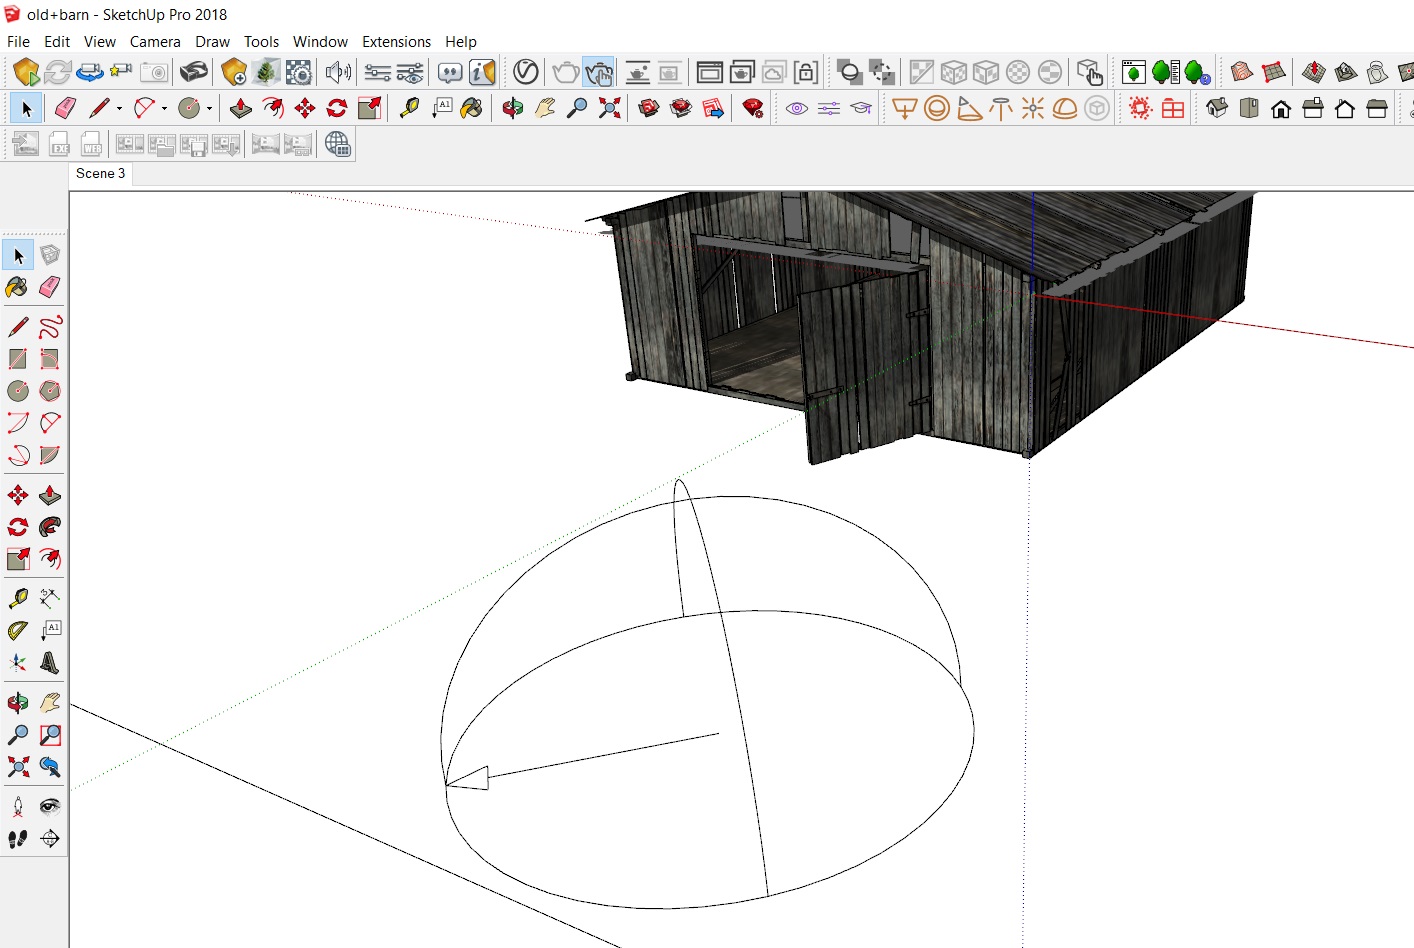Click the V-Ray spot light icon

(x=969, y=108)
